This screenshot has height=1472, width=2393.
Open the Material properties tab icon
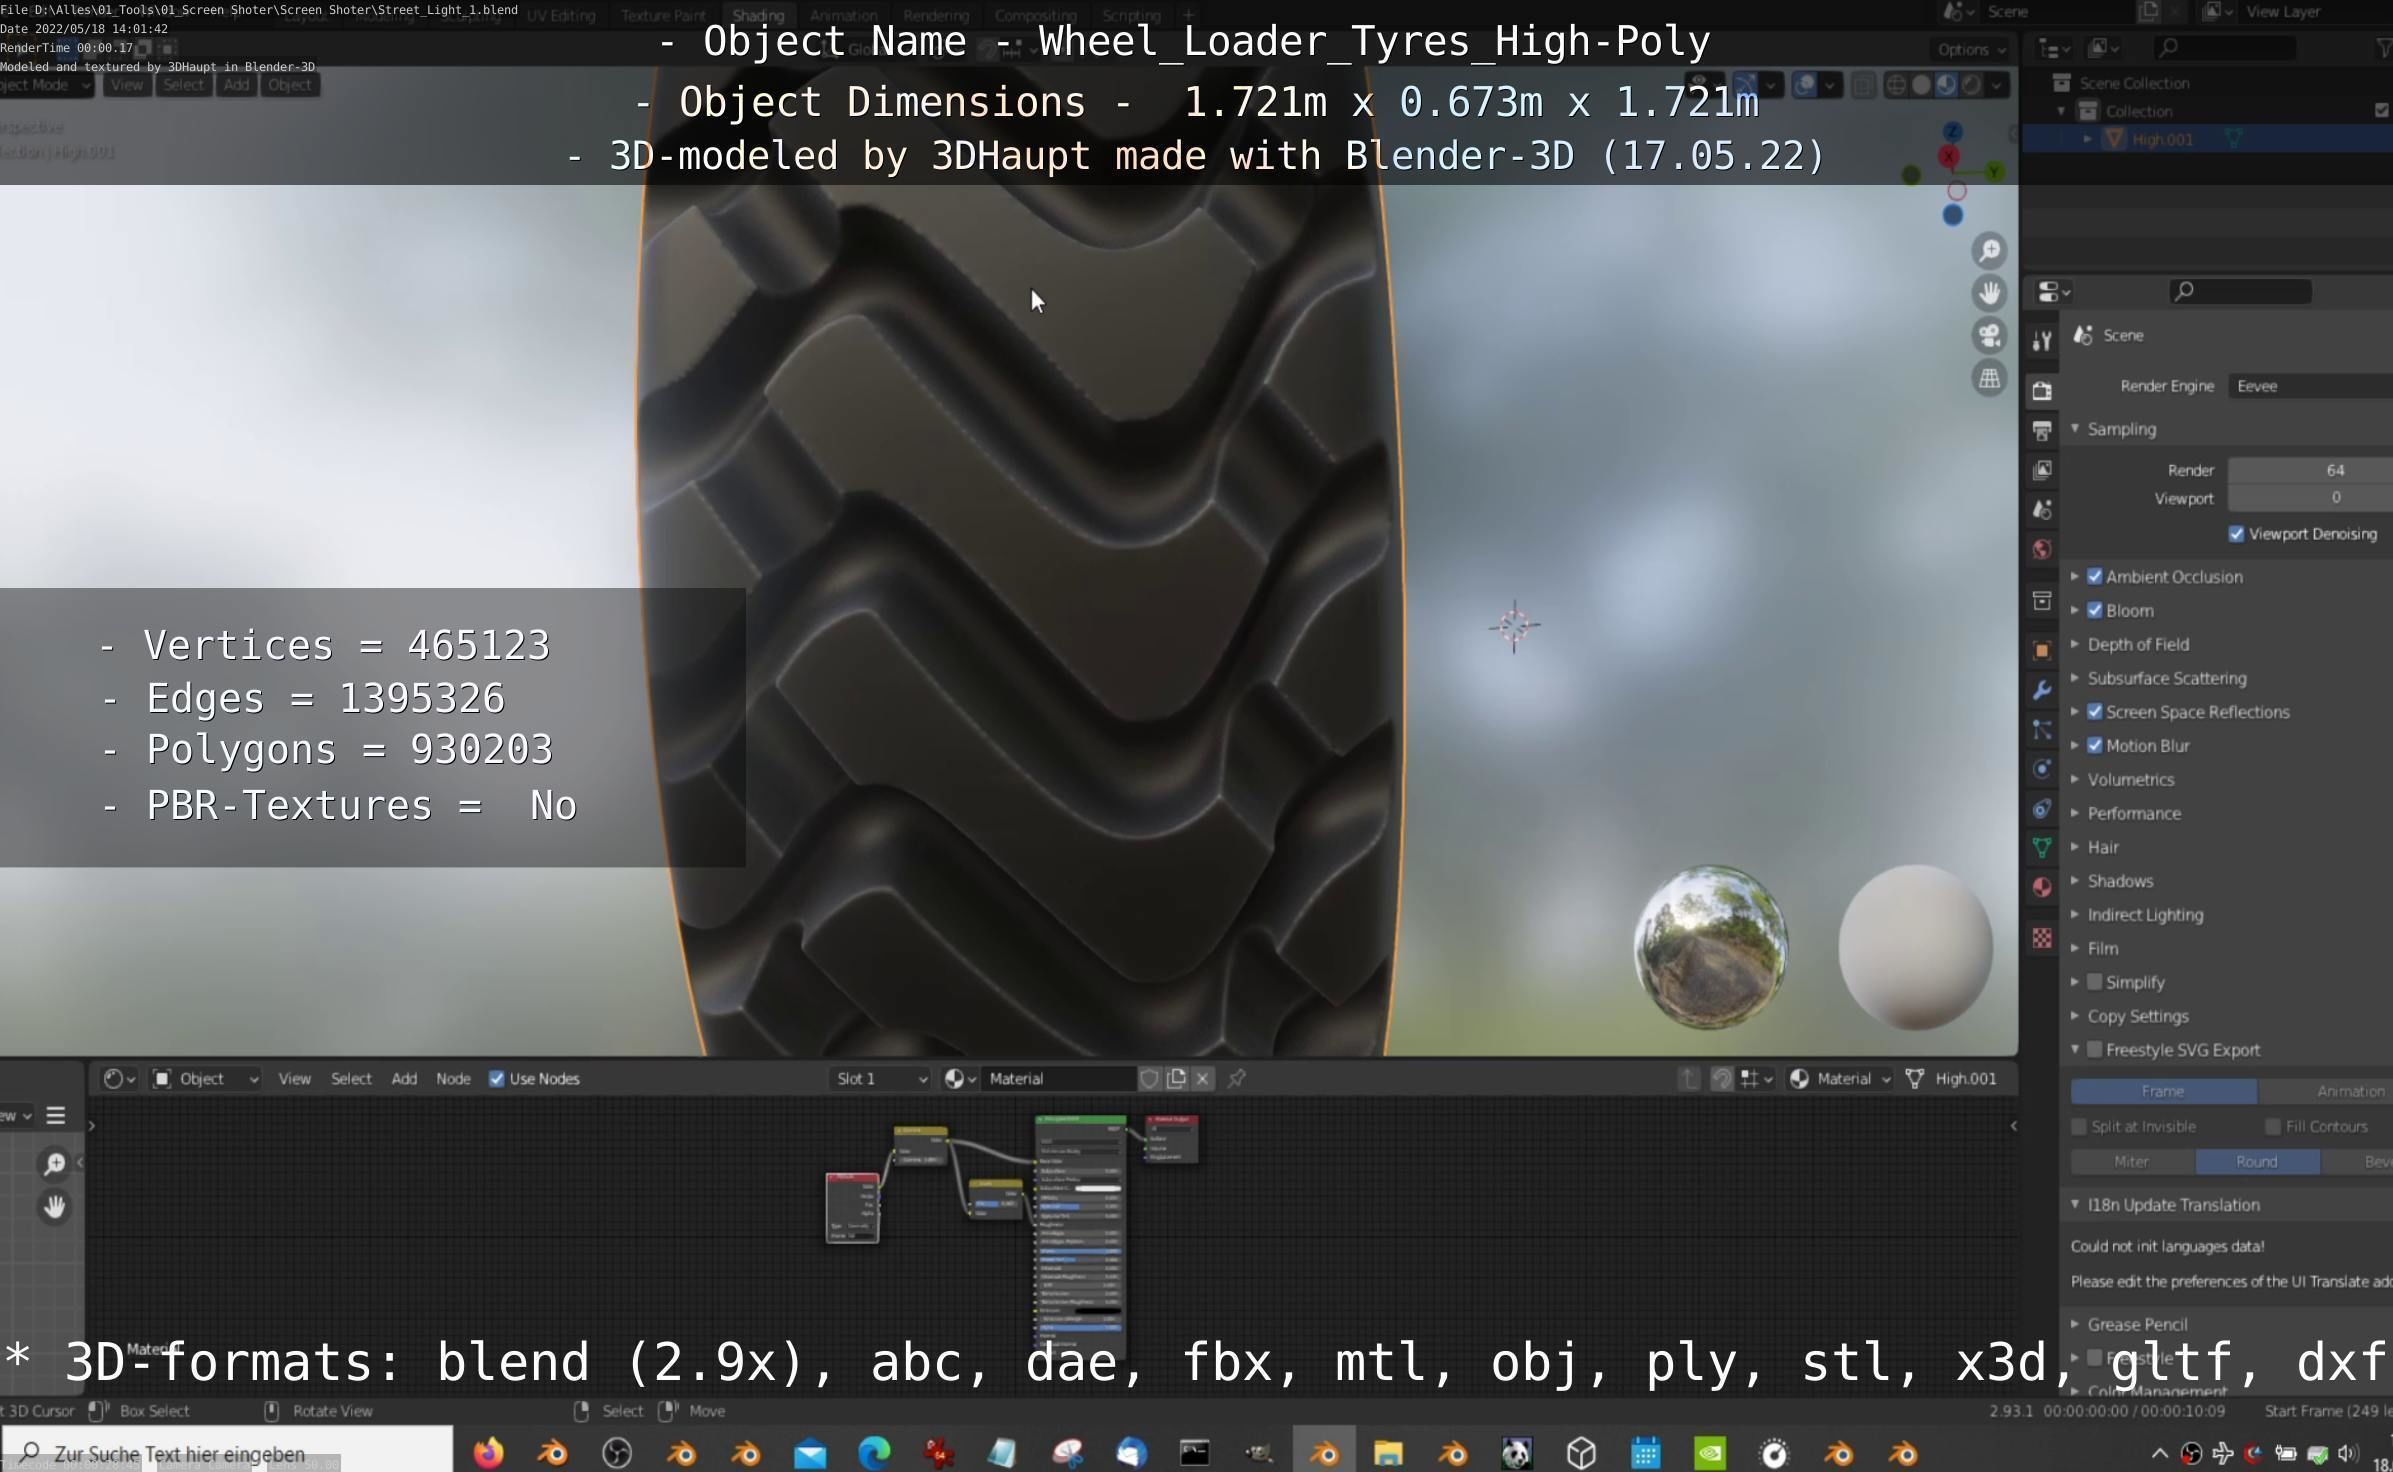click(2042, 887)
